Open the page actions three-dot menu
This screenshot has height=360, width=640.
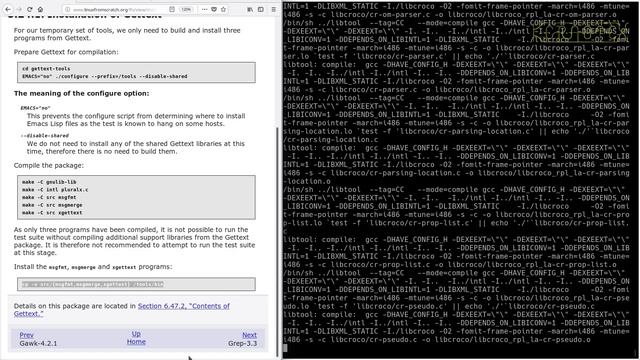coord(204,9)
